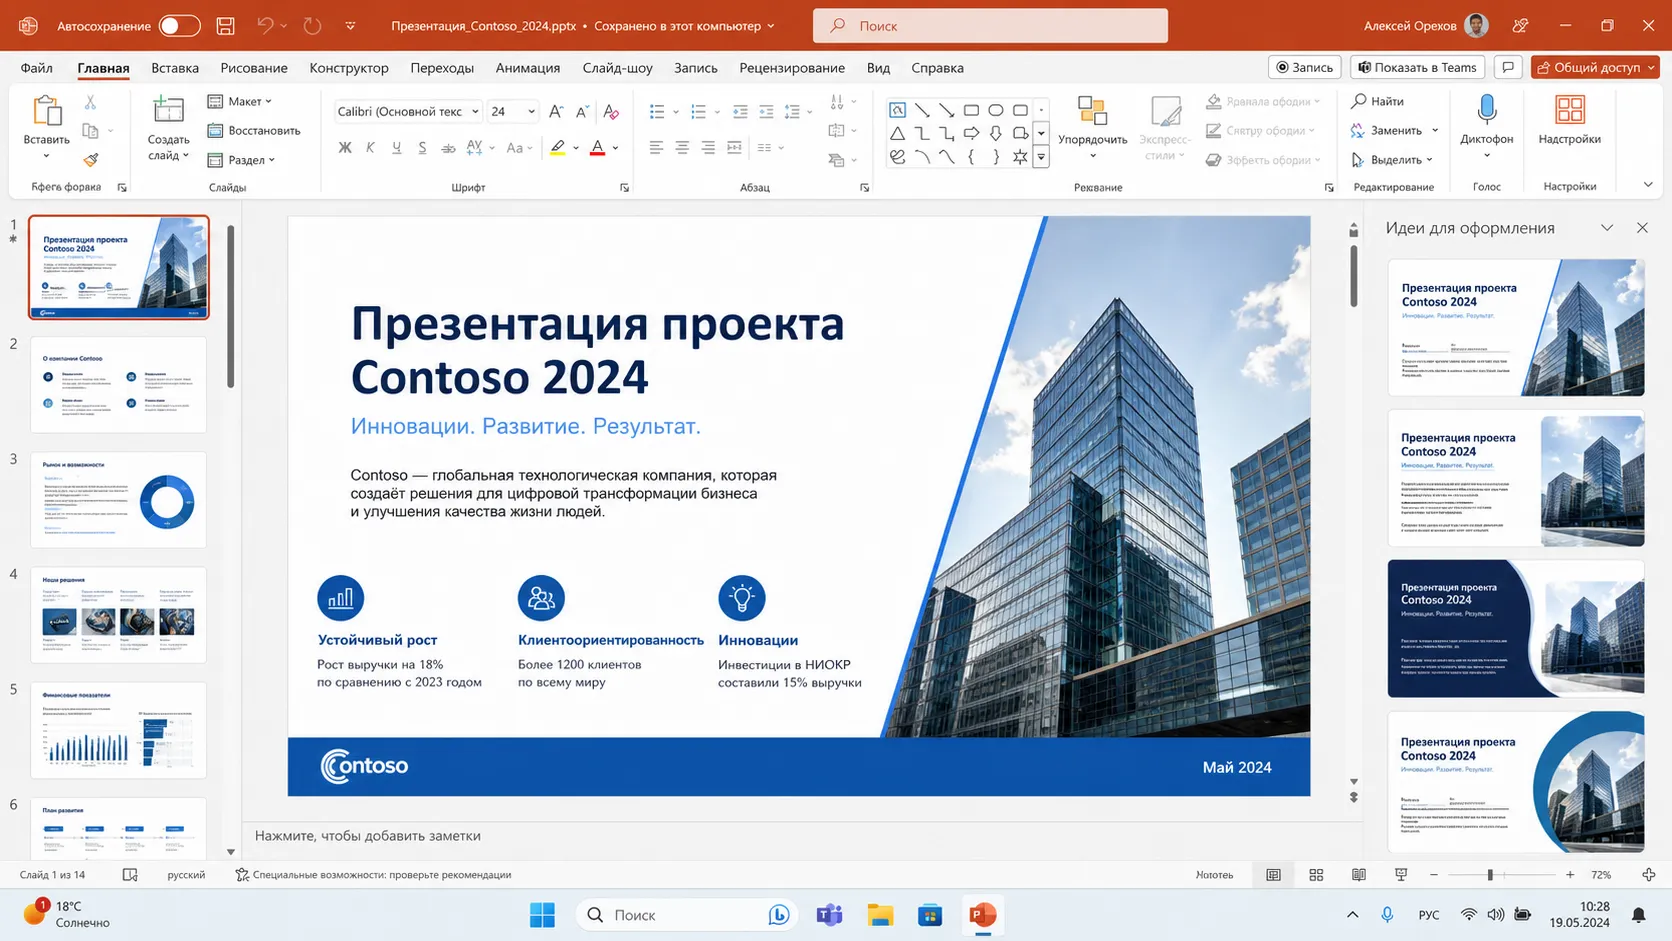
Task: Click the Создать слайд button
Action: click(x=168, y=126)
